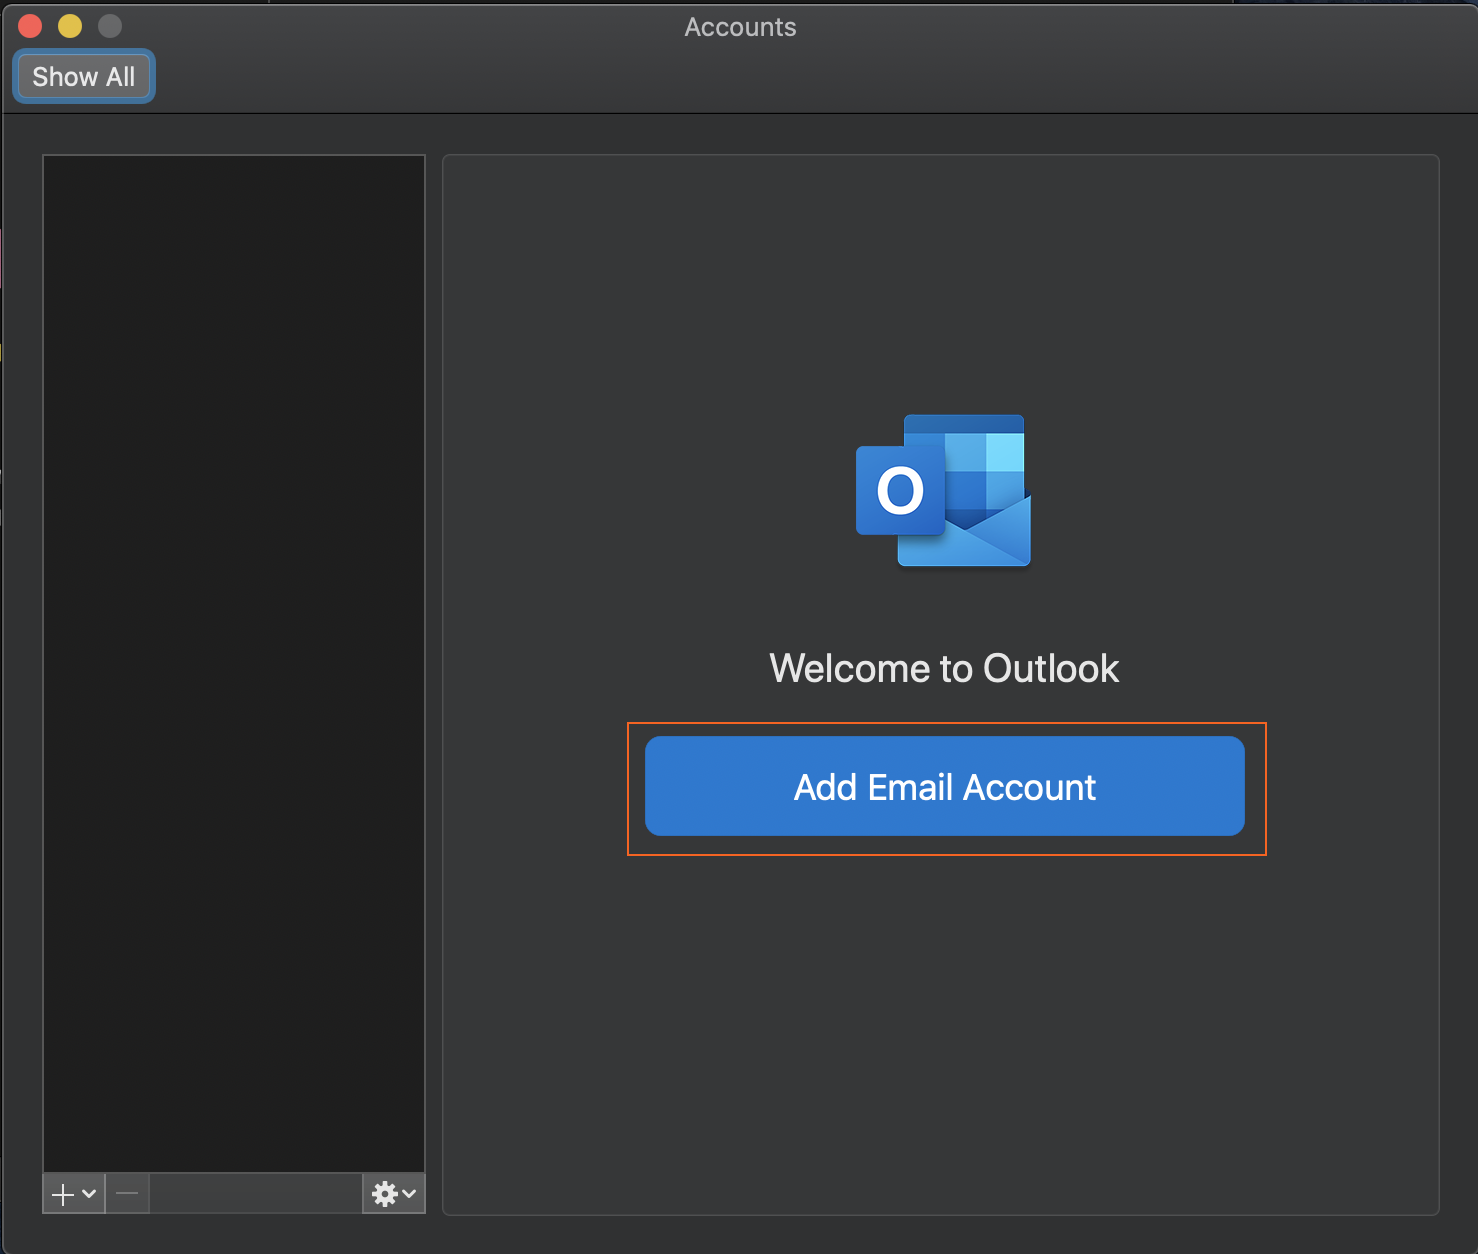Viewport: 1478px width, 1254px height.
Task: Close the Accounts window
Action: click(x=29, y=25)
